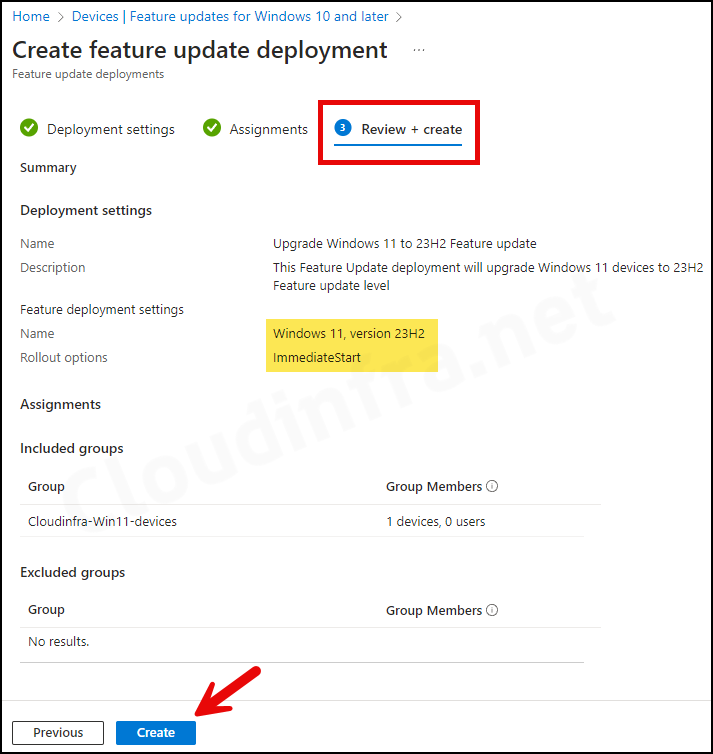Viewport: 713px width, 754px height.
Task: Click the Group column header under Excluded groups
Action: (x=46, y=609)
